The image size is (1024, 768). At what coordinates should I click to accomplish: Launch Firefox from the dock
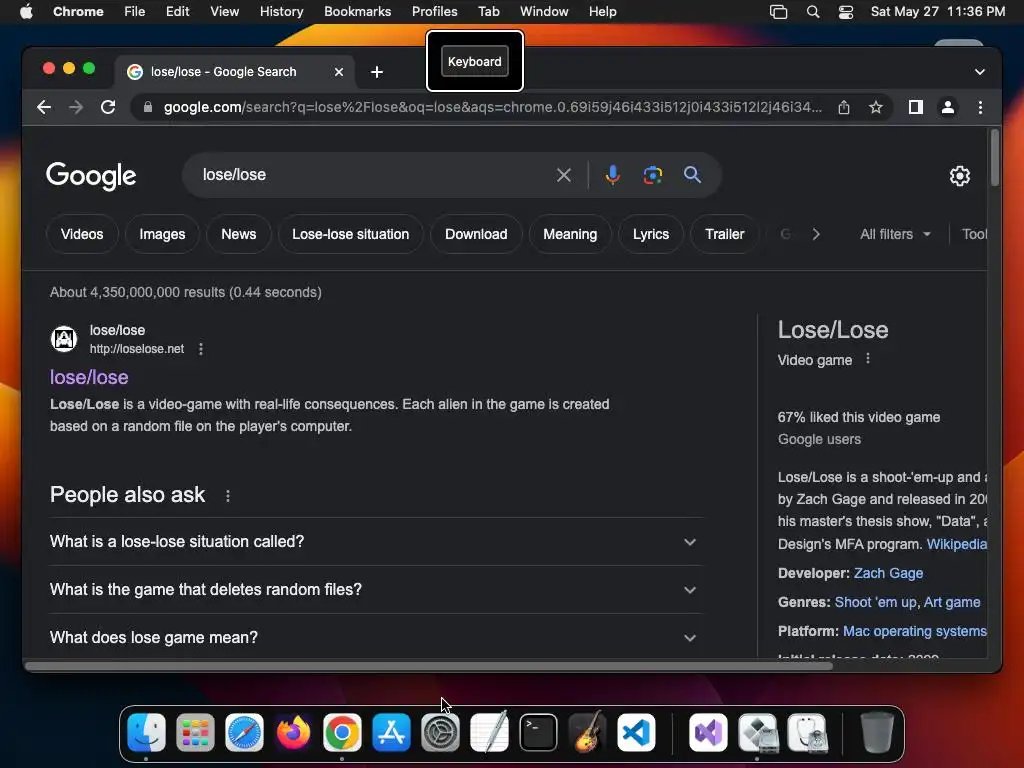[293, 733]
